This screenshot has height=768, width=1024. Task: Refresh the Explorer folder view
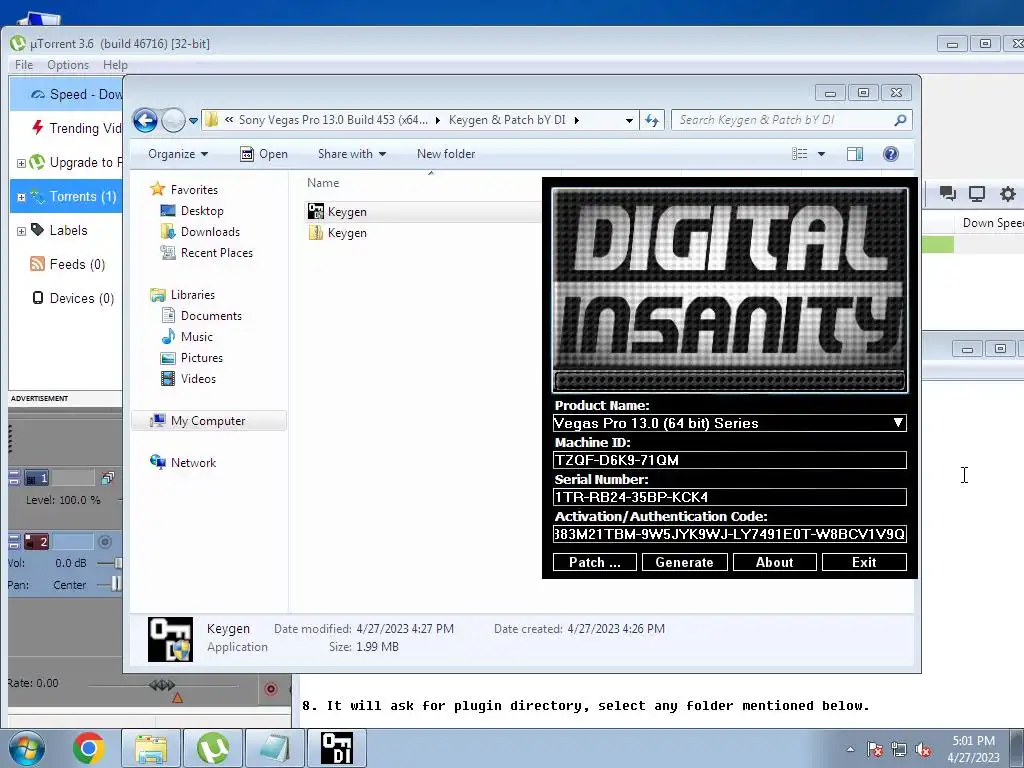[x=652, y=120]
